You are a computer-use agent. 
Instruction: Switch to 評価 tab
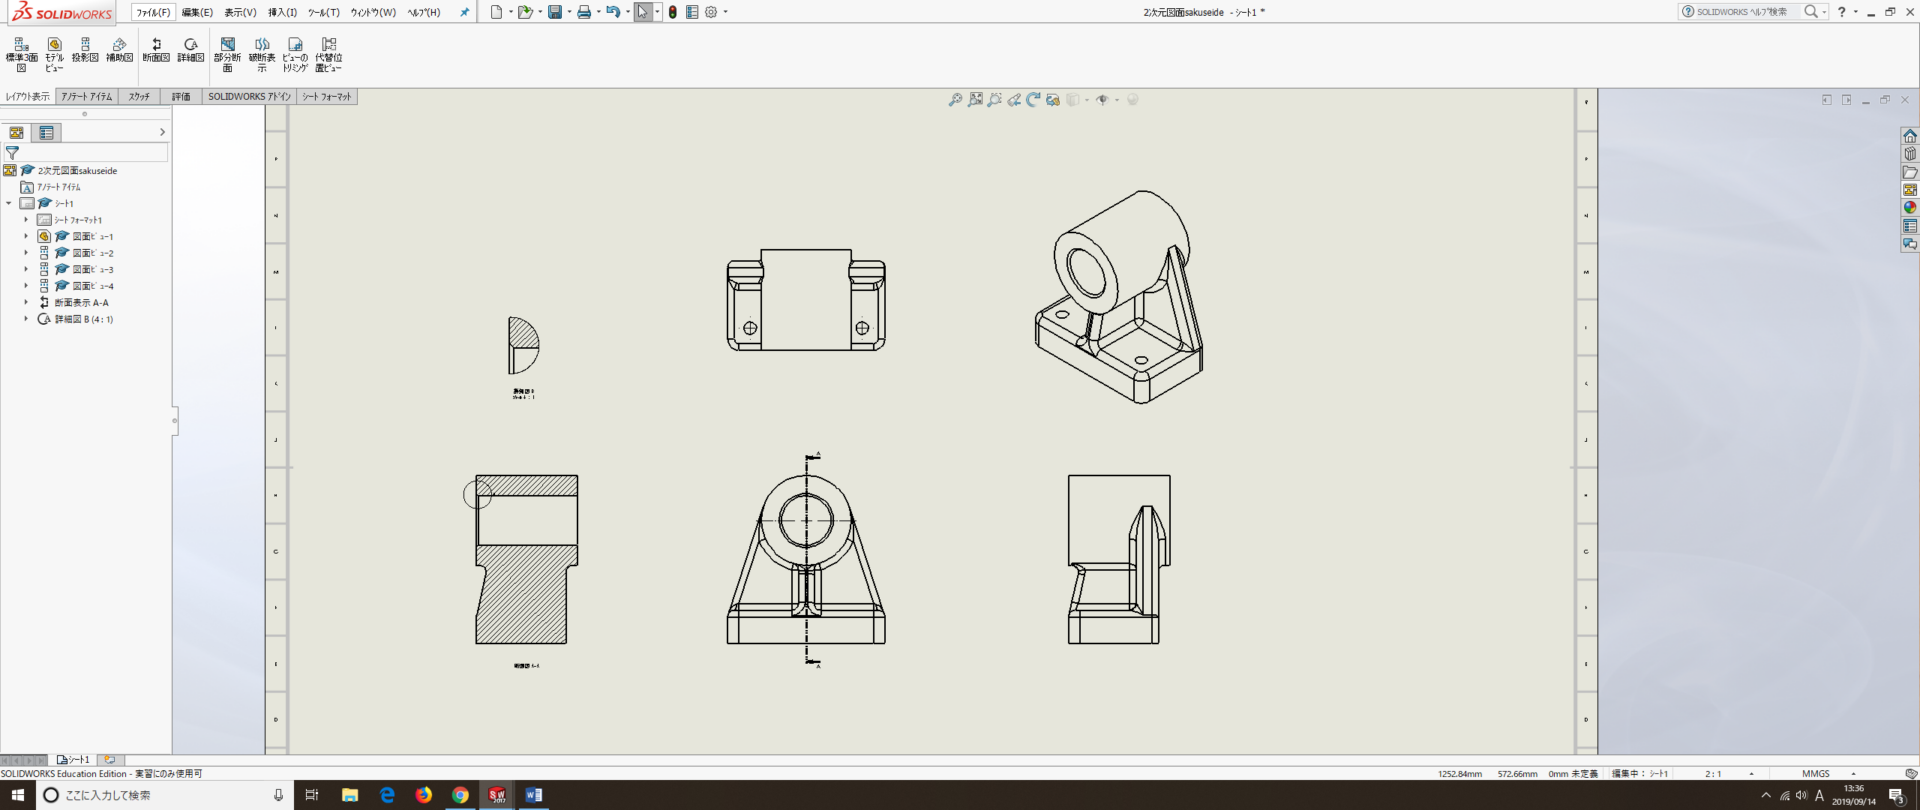click(x=181, y=97)
